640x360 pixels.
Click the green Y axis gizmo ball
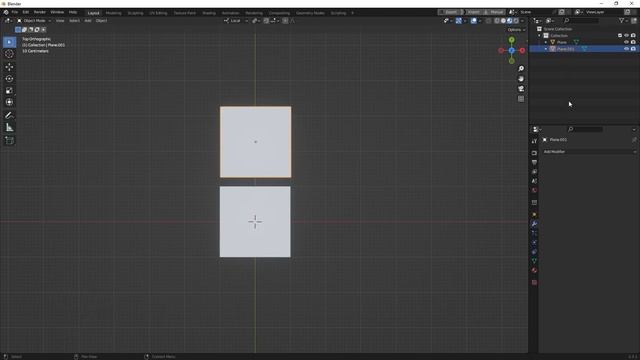click(x=511, y=40)
